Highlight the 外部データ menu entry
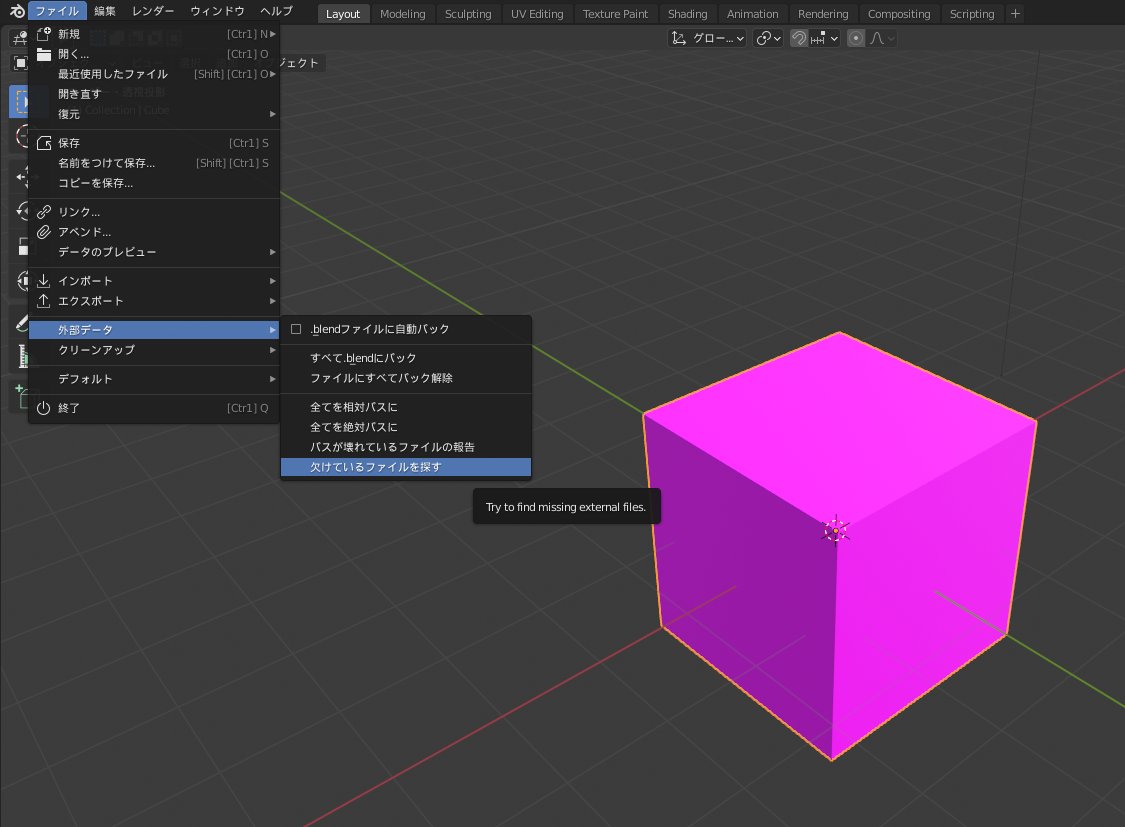Viewport: 1125px width, 827px height. 154,330
